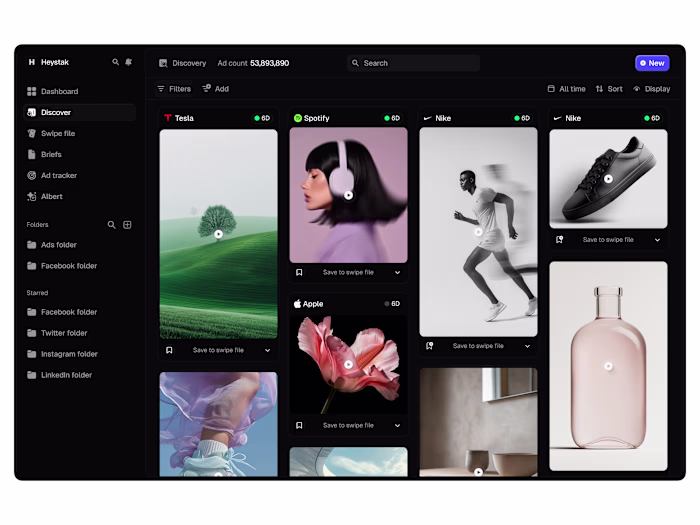Click Nike runner card 6D badge

pyautogui.click(x=522, y=118)
